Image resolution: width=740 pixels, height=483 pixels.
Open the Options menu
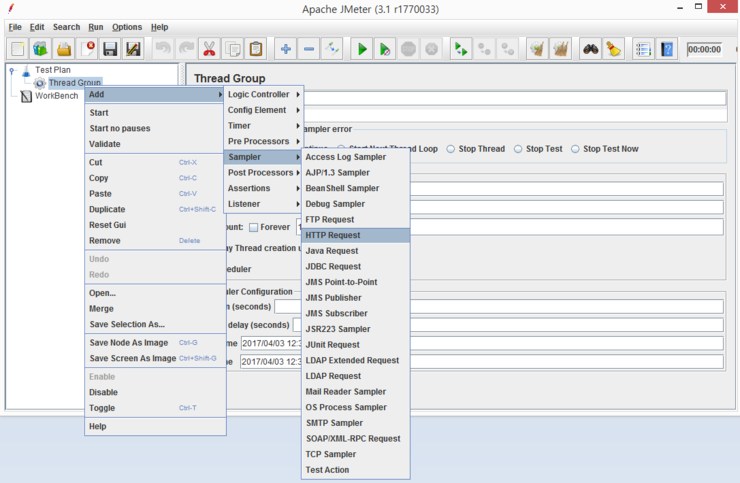[127, 27]
